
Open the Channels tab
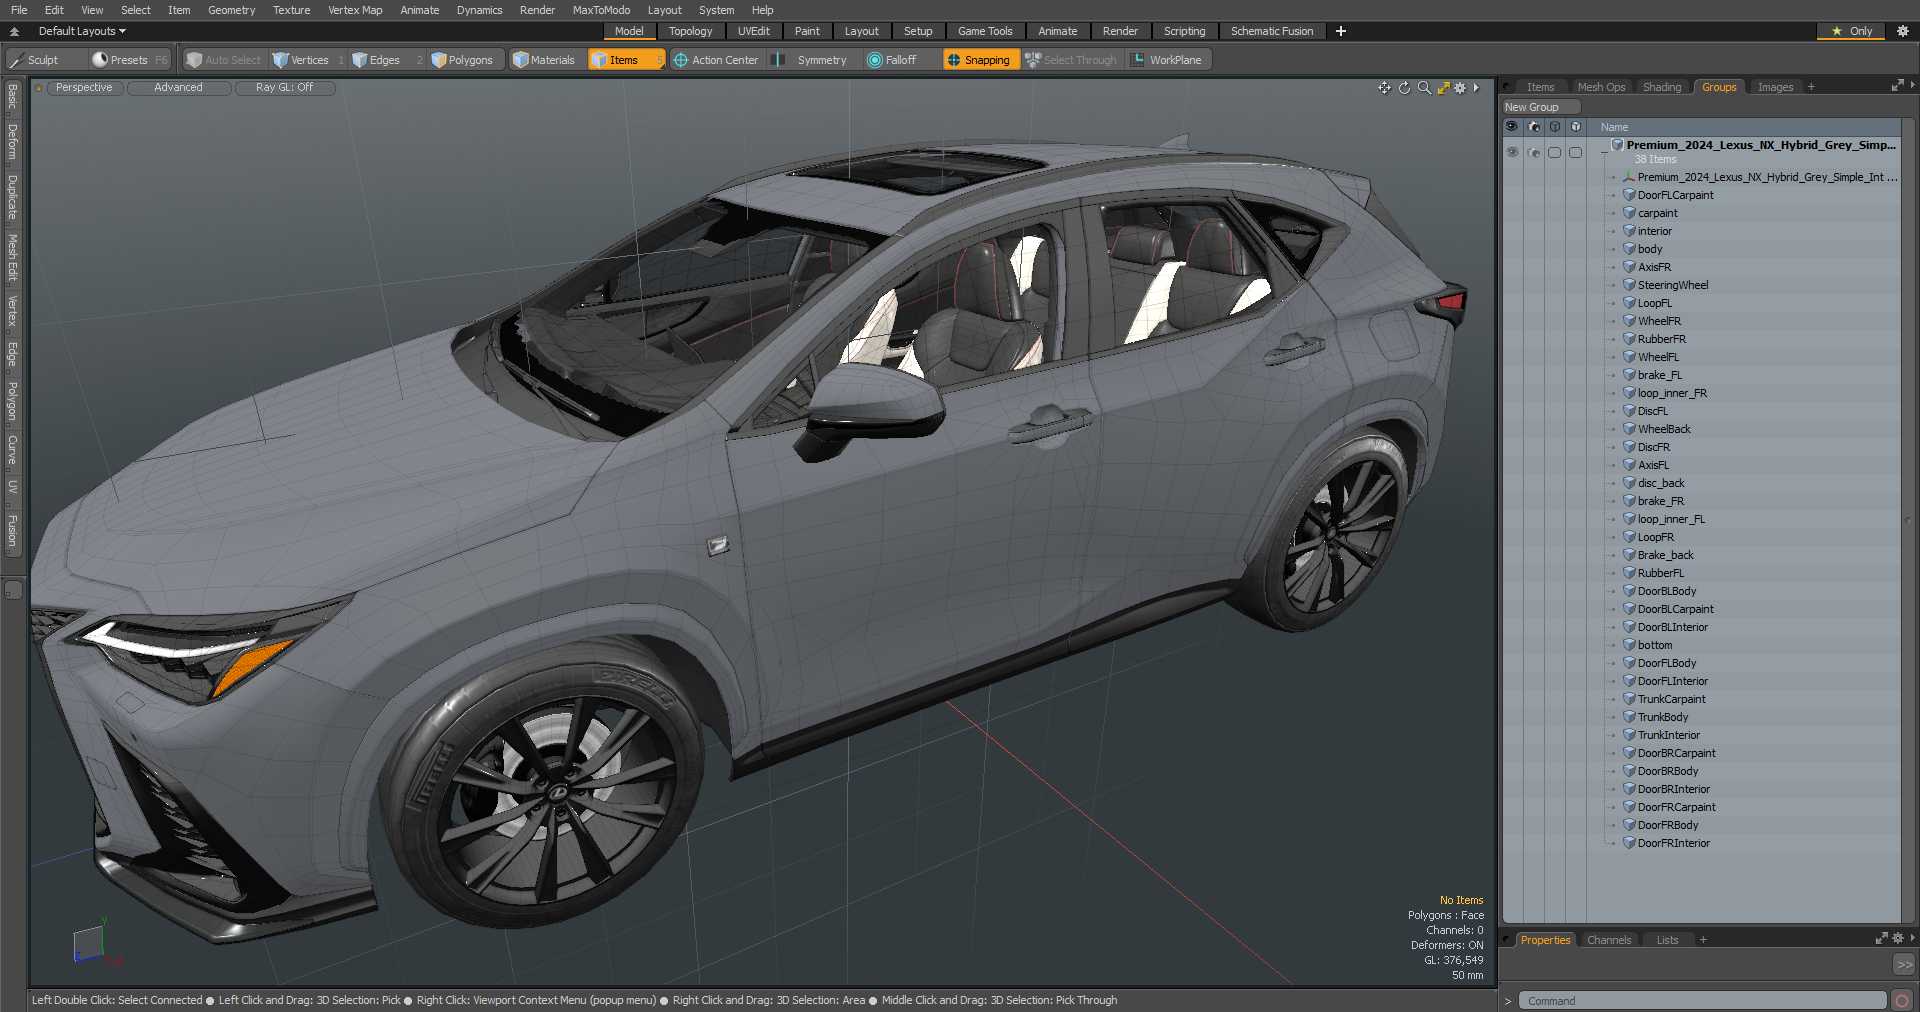(1608, 940)
